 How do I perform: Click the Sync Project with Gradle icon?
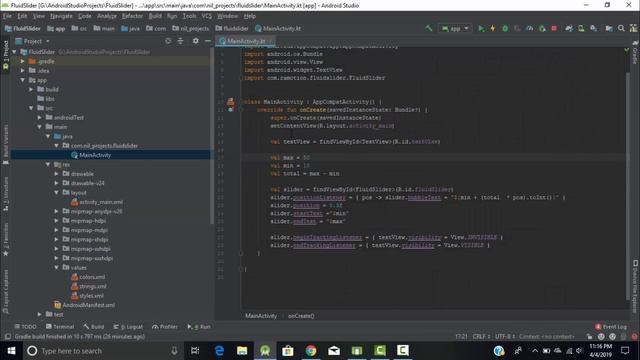(x=569, y=28)
